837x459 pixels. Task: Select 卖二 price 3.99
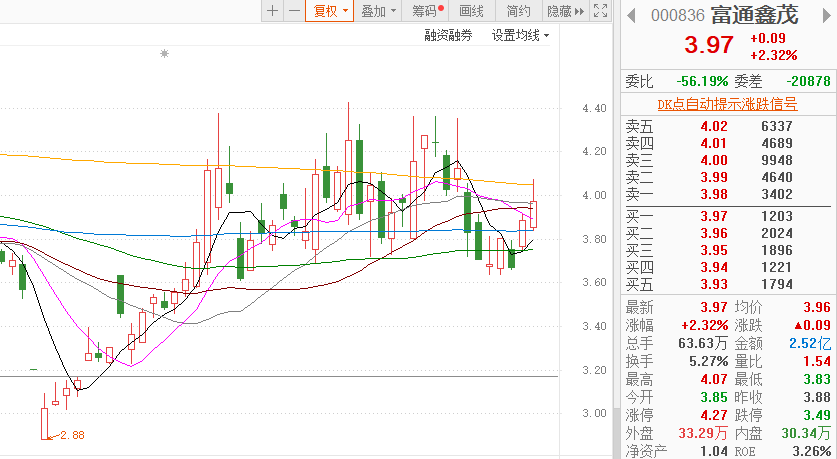[x=714, y=178]
